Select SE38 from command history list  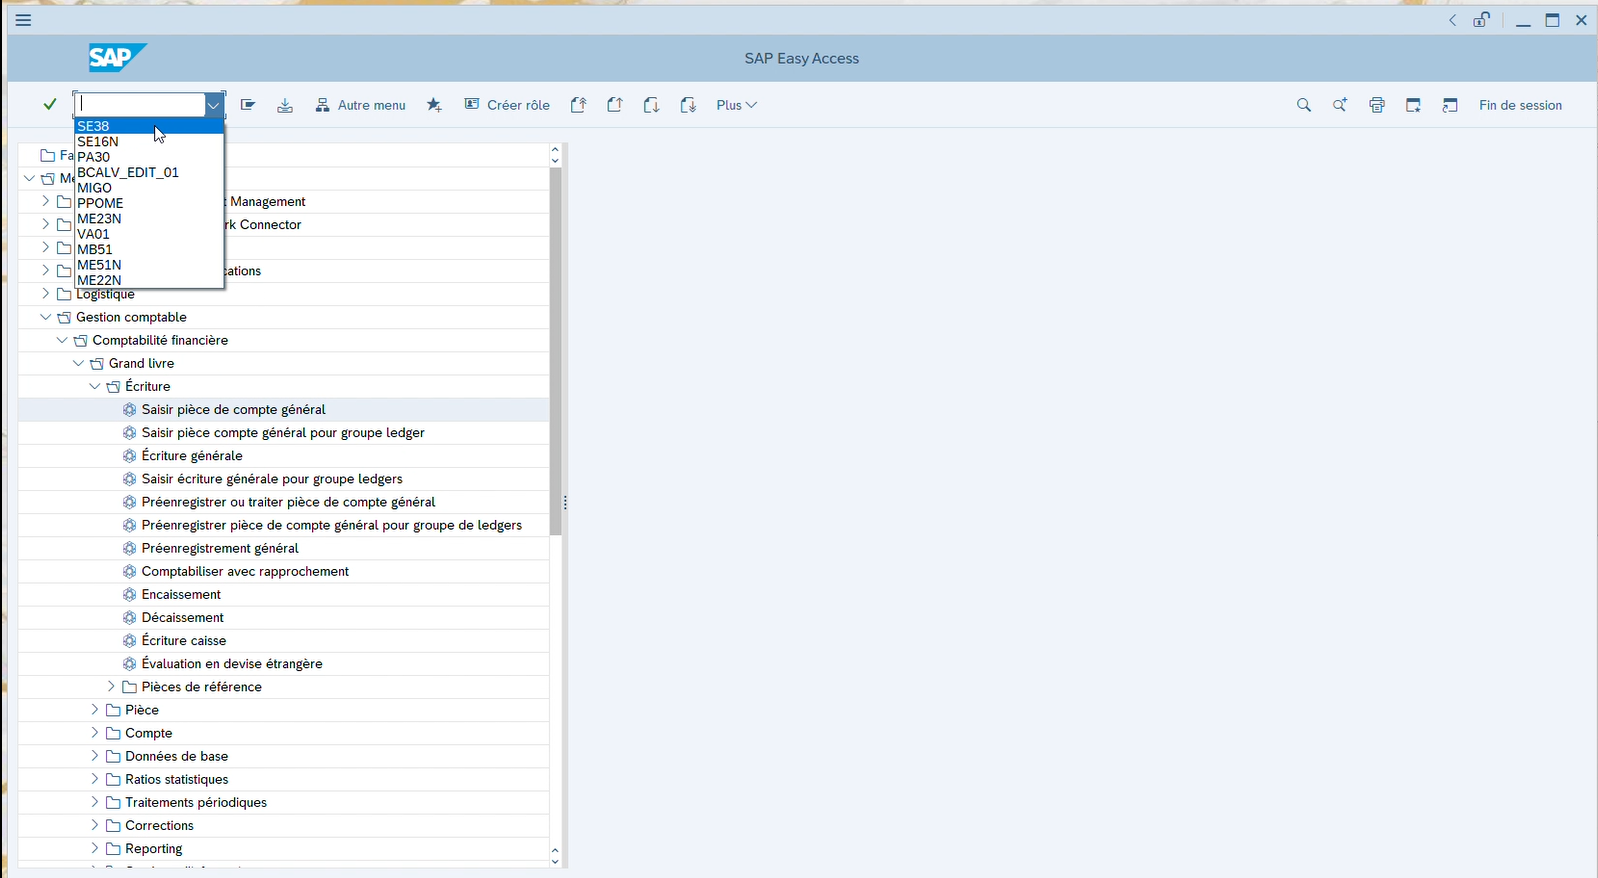coord(149,126)
